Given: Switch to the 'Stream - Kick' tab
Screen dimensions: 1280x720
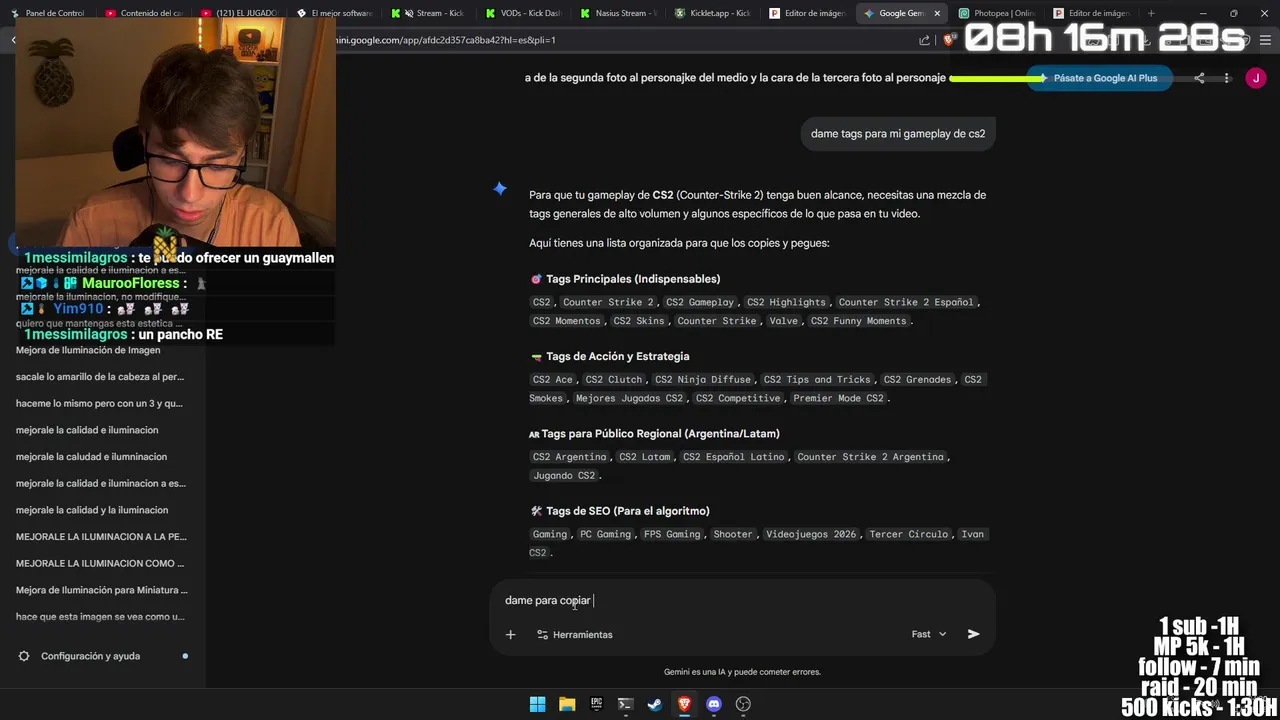Looking at the screenshot, I should [x=429, y=13].
